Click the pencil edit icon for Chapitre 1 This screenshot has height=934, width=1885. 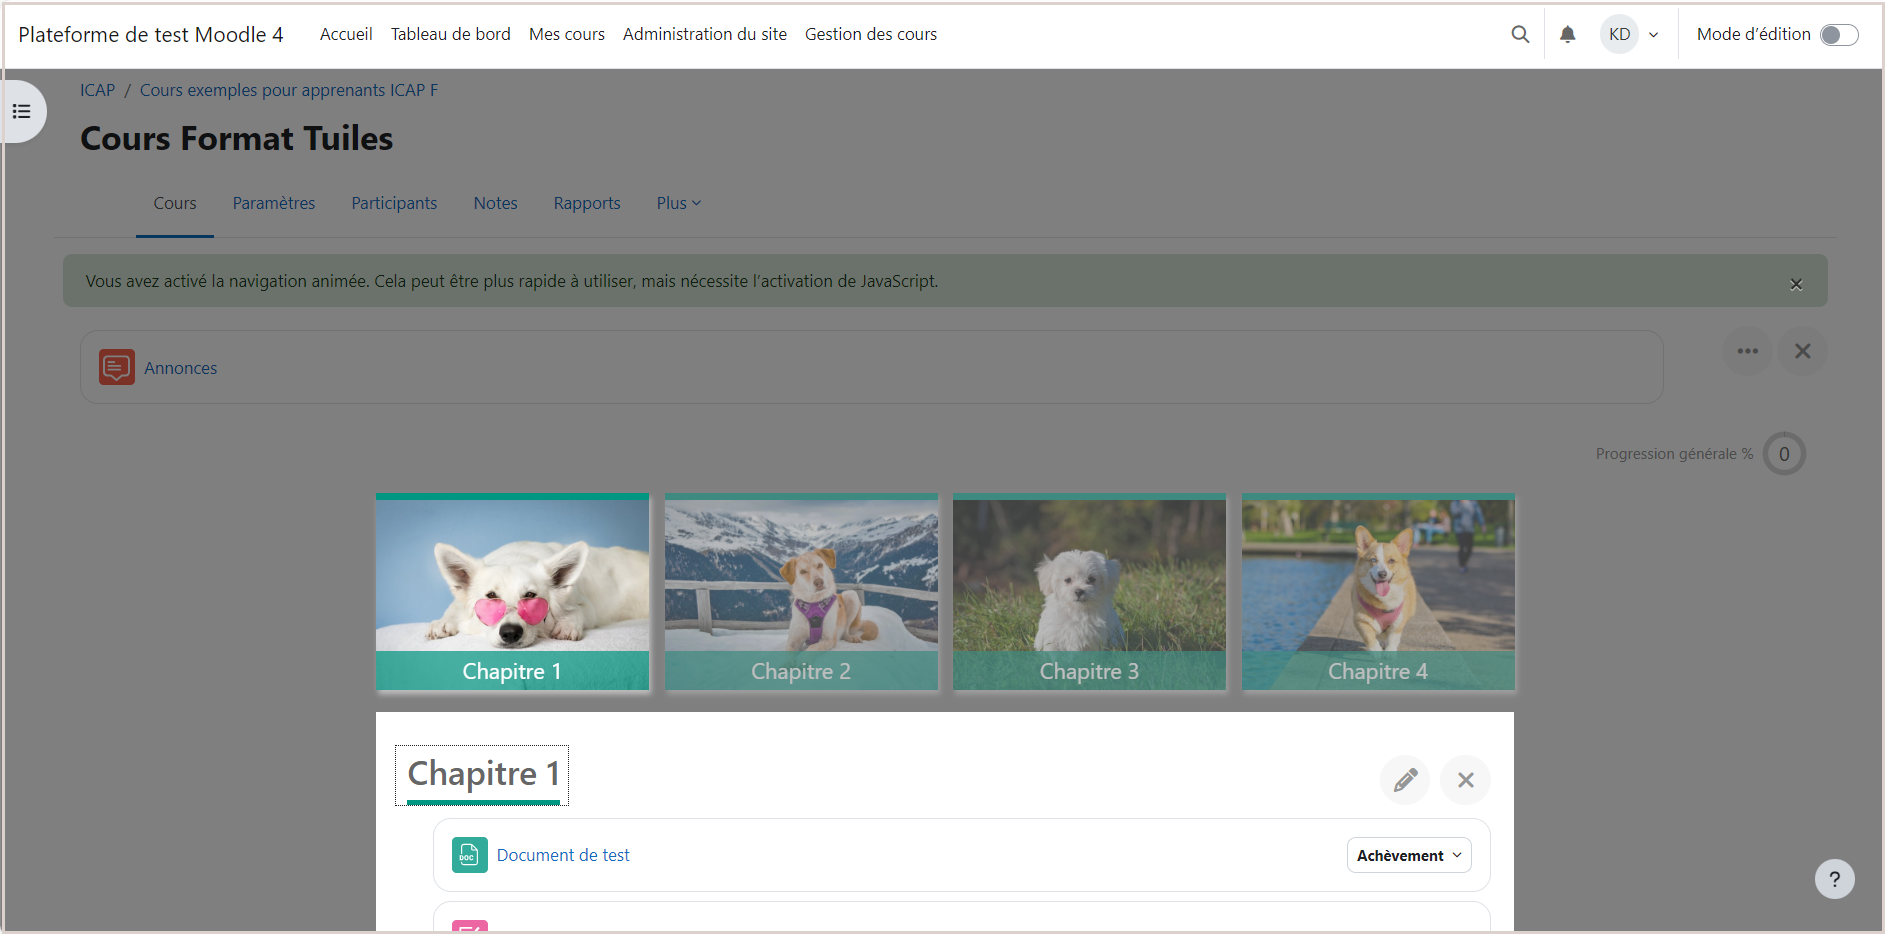pos(1405,780)
